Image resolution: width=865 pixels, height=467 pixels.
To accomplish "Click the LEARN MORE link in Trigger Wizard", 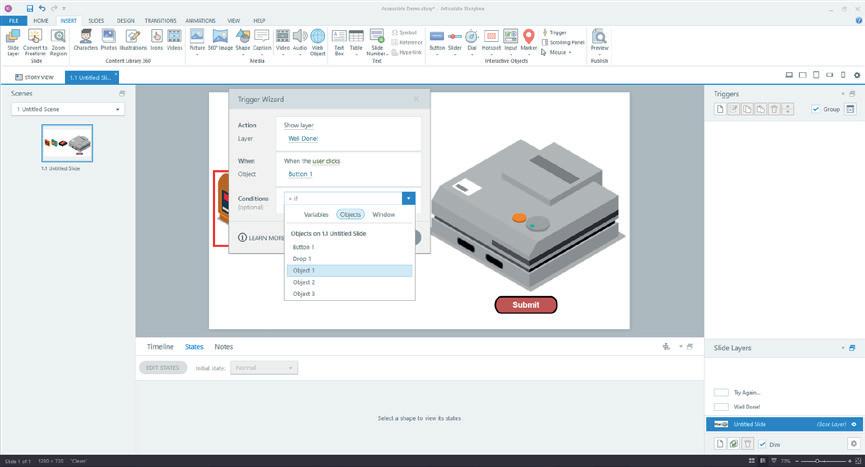I will pos(261,238).
